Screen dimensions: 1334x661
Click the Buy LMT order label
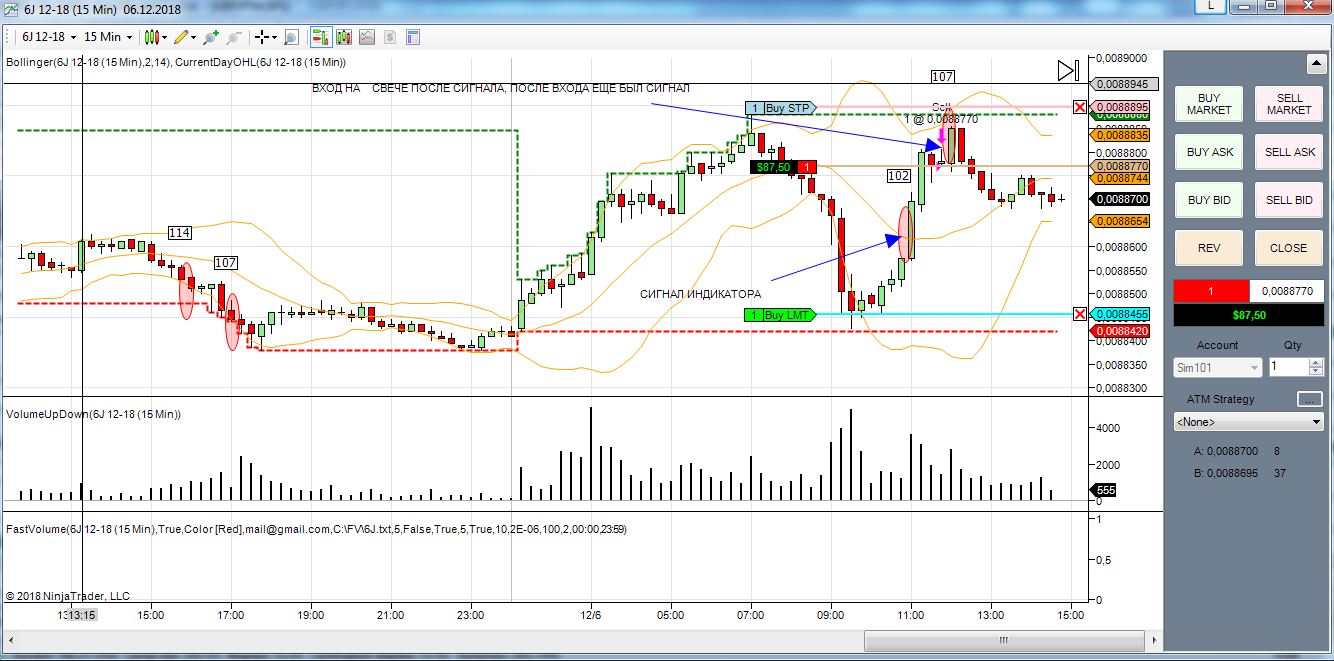point(781,315)
